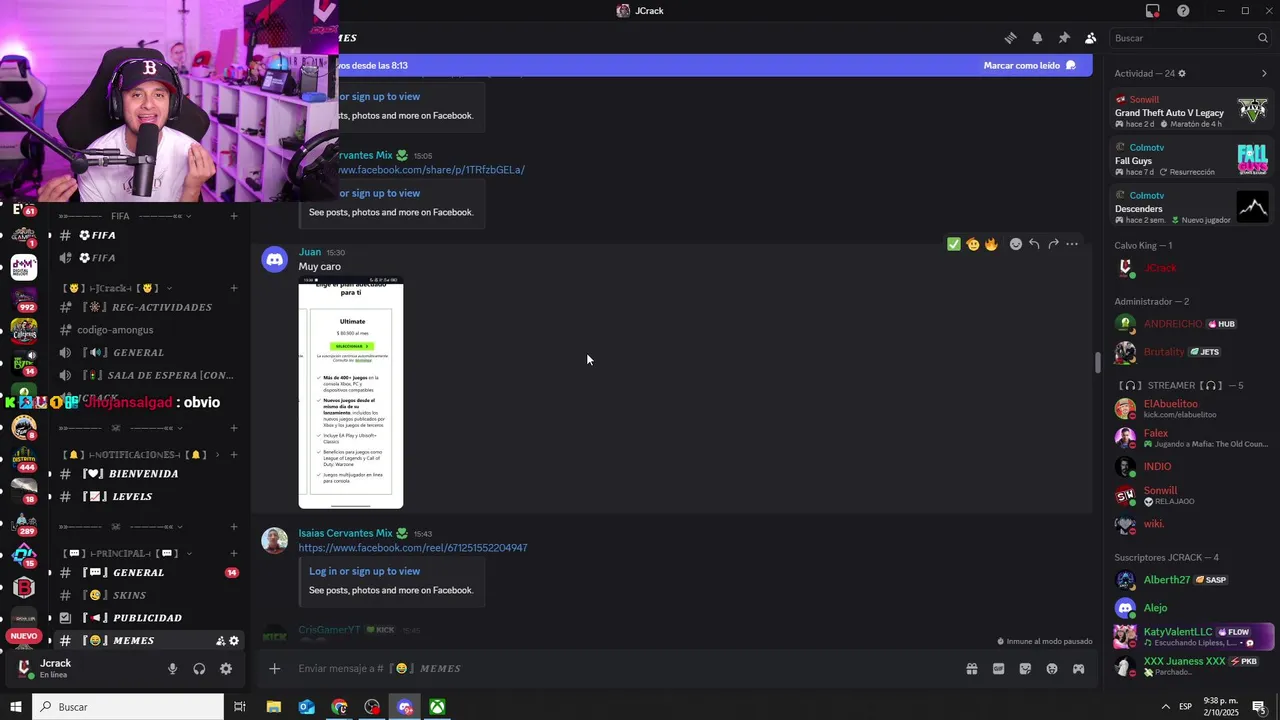Open member KatyValentLLC in member list

coord(1193,636)
